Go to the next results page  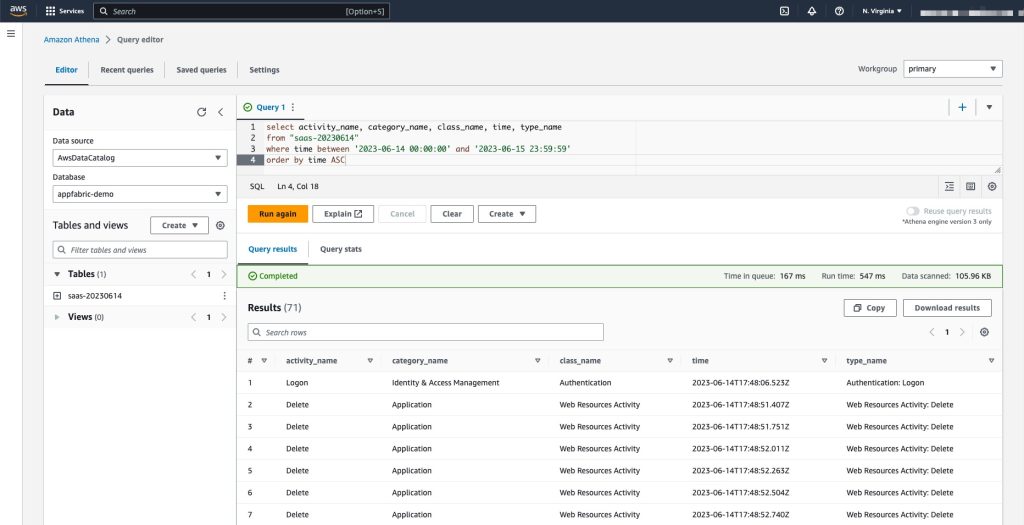coord(962,332)
